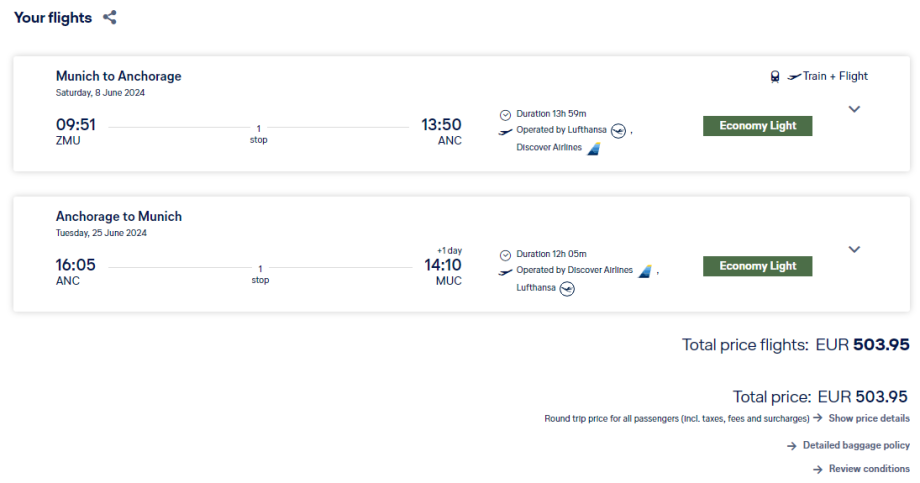
Task: Click the outbound flight Economy Light badge
Action: point(757,126)
